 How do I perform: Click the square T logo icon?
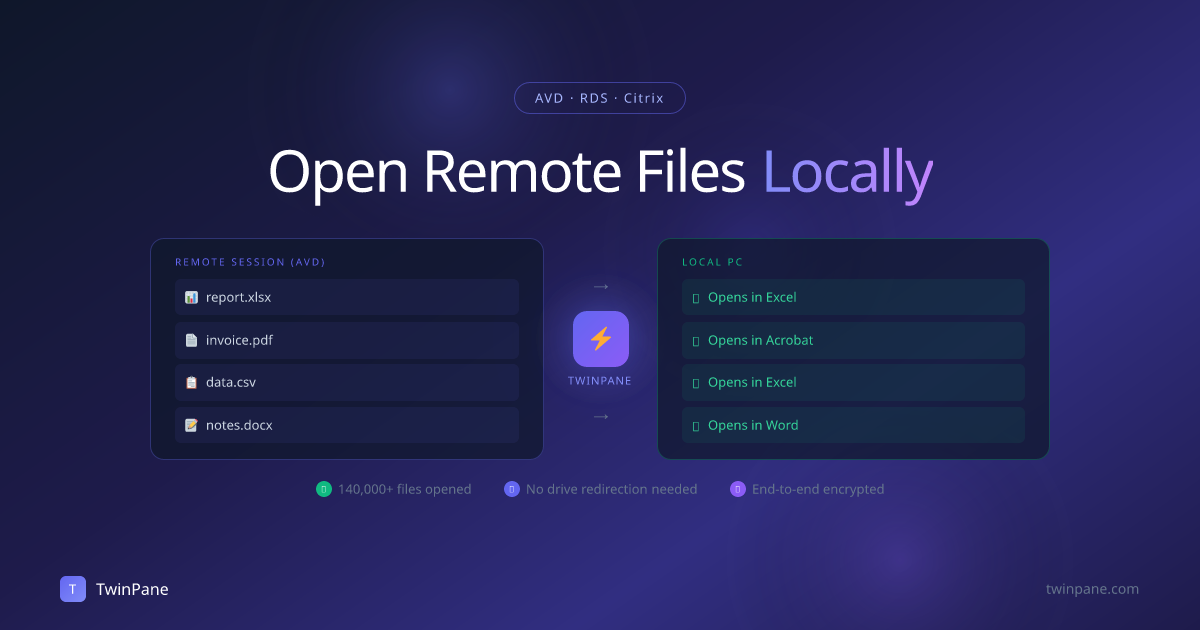(73, 589)
